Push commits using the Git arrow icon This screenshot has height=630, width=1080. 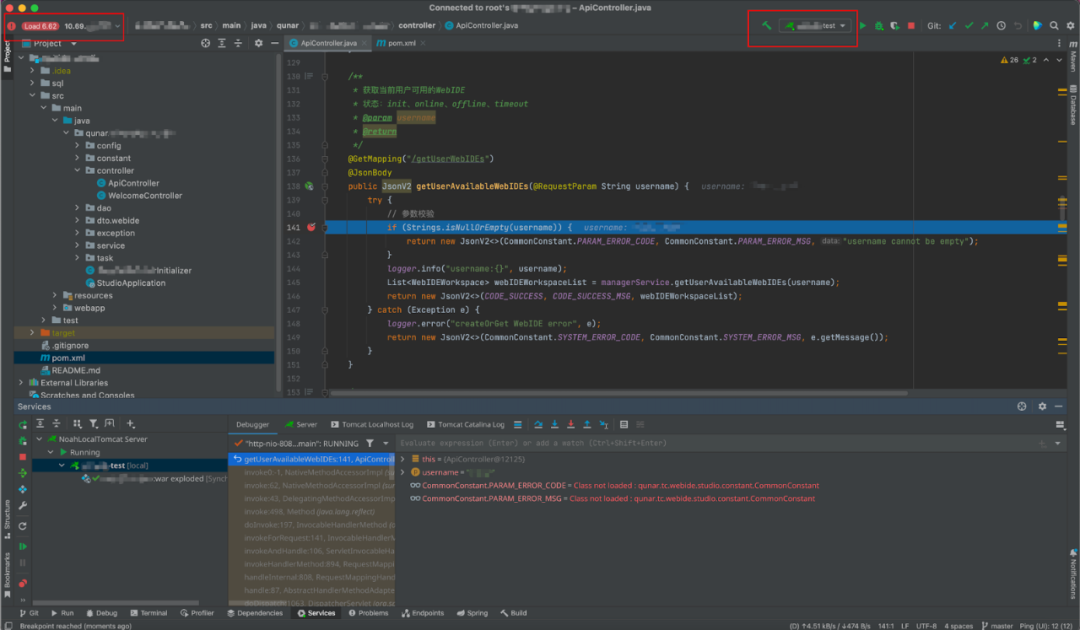[x=985, y=25]
